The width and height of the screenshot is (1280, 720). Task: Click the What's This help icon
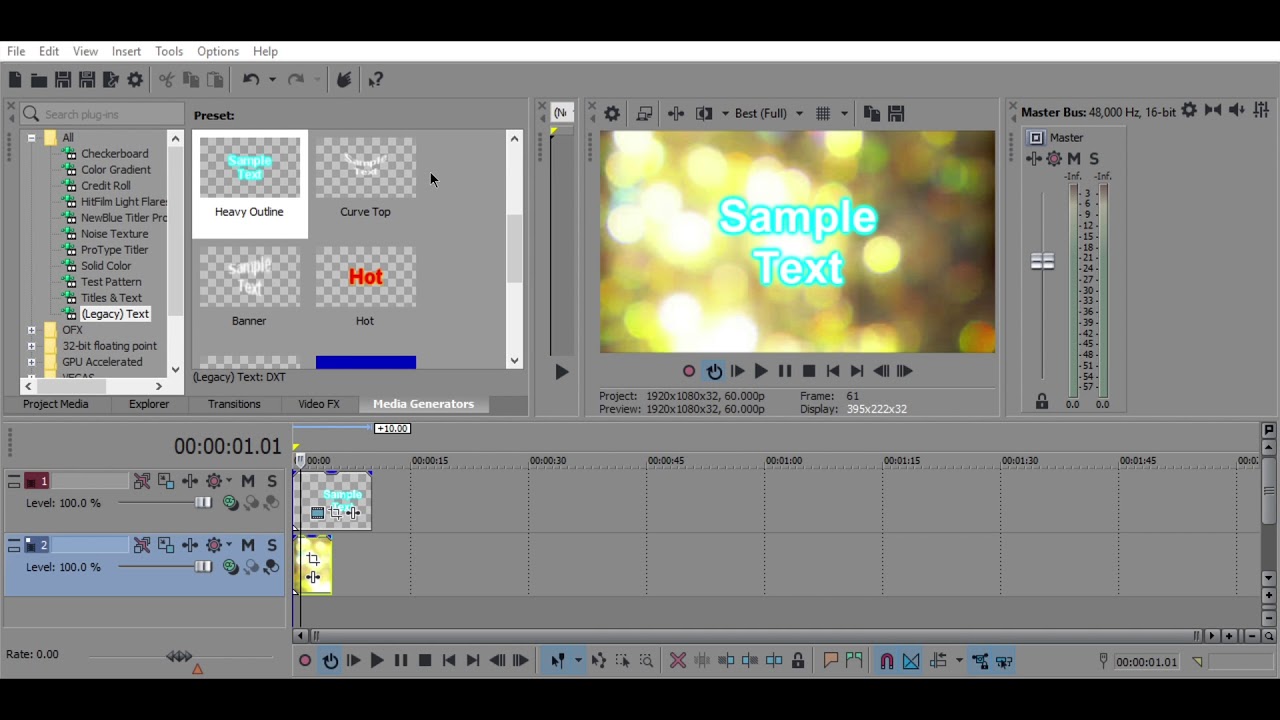pos(376,80)
